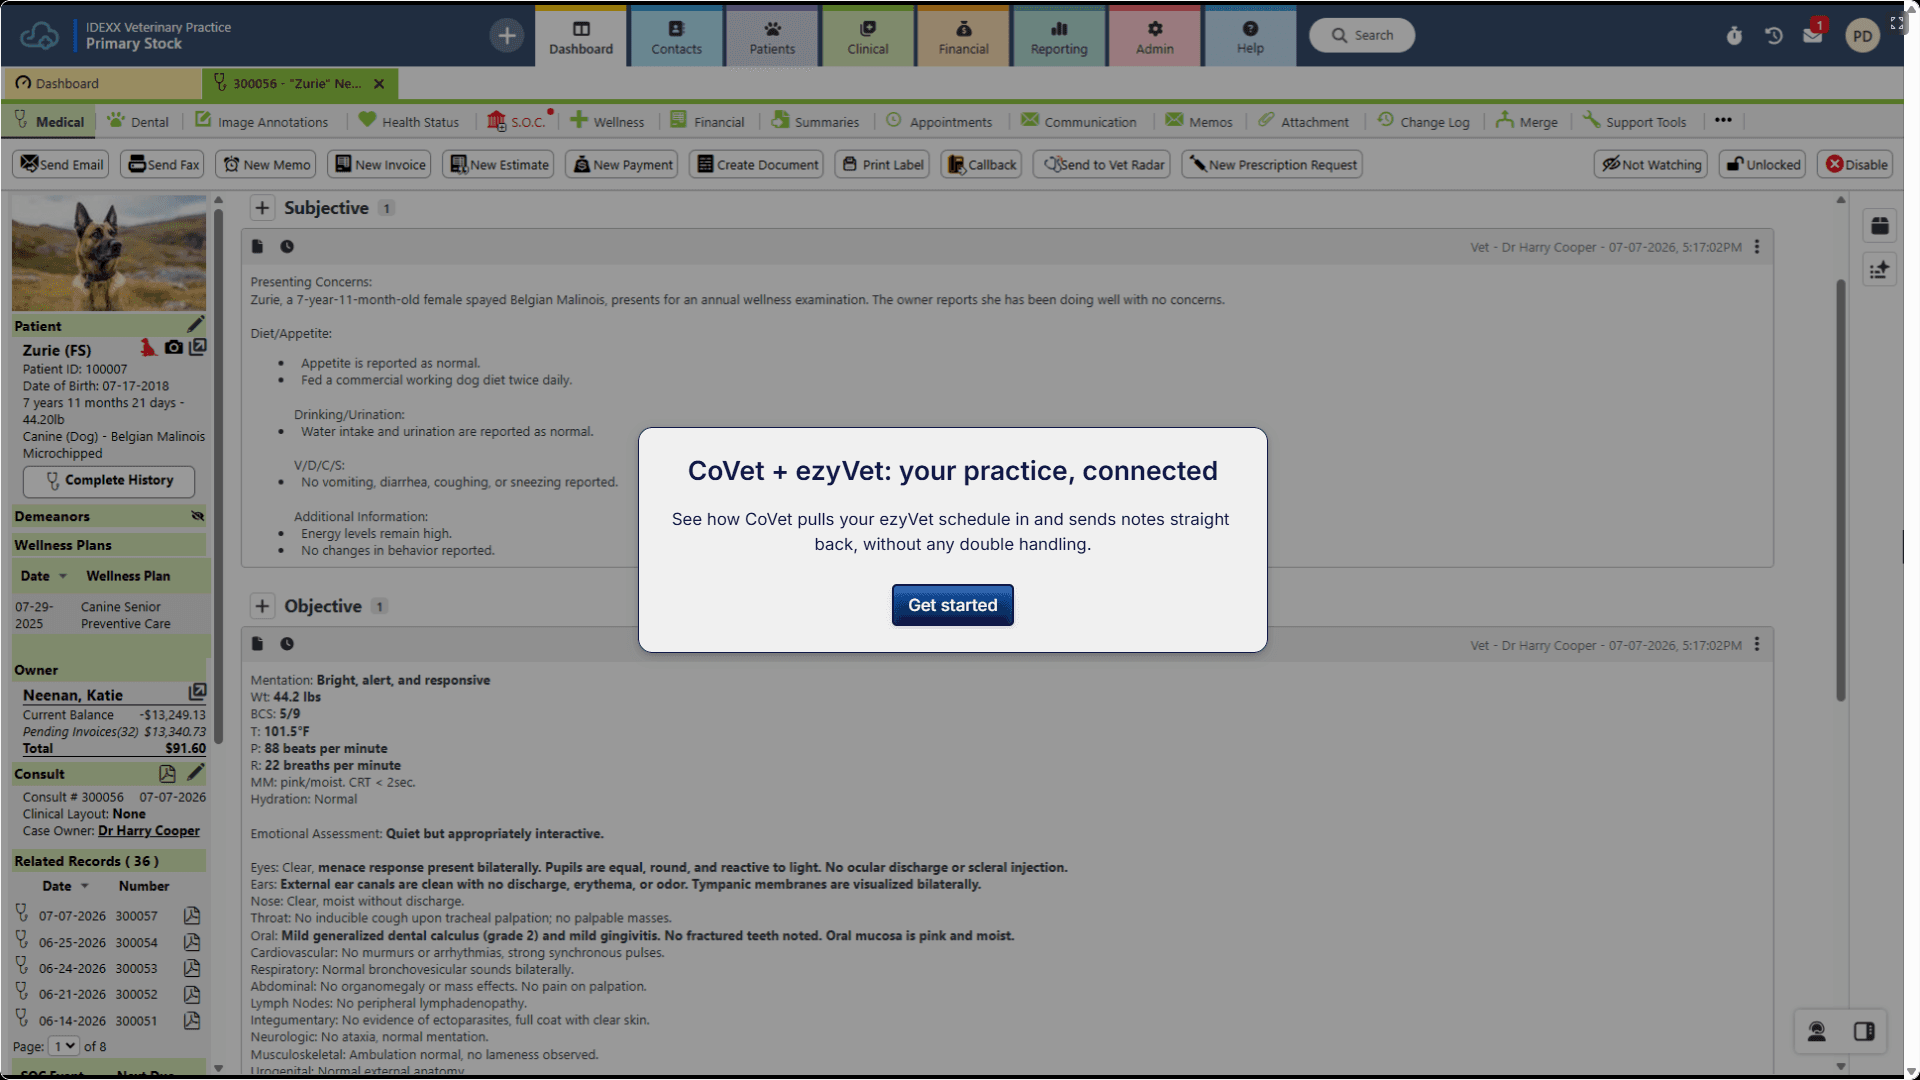The width and height of the screenshot is (1920, 1080).
Task: Switch to the Contacts tab
Action: (677, 37)
